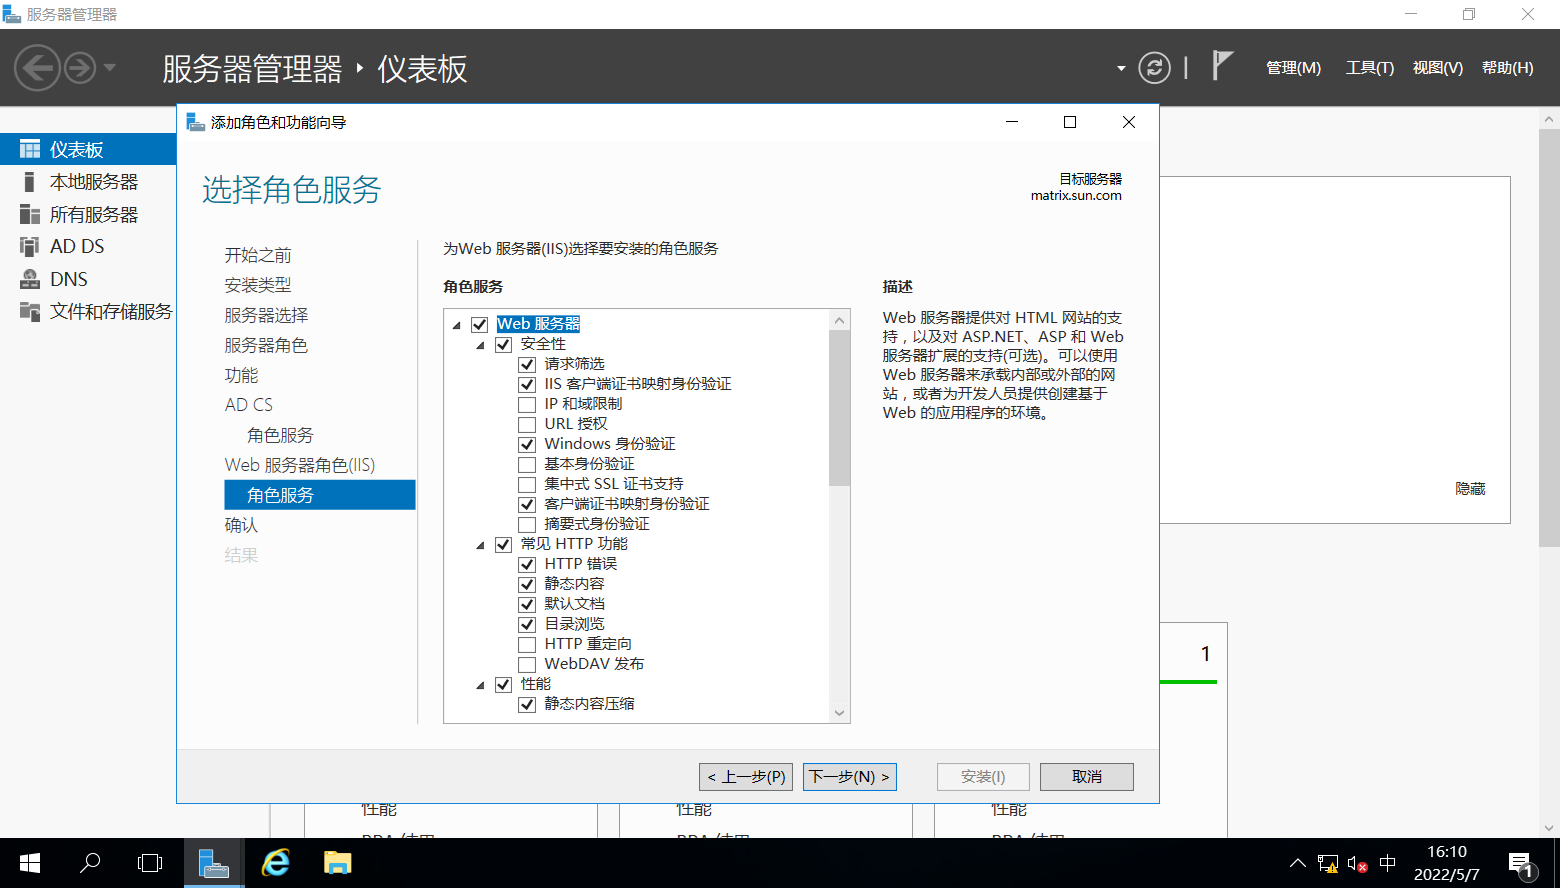
Task: Select DNS icon in sidebar
Action: 30,279
